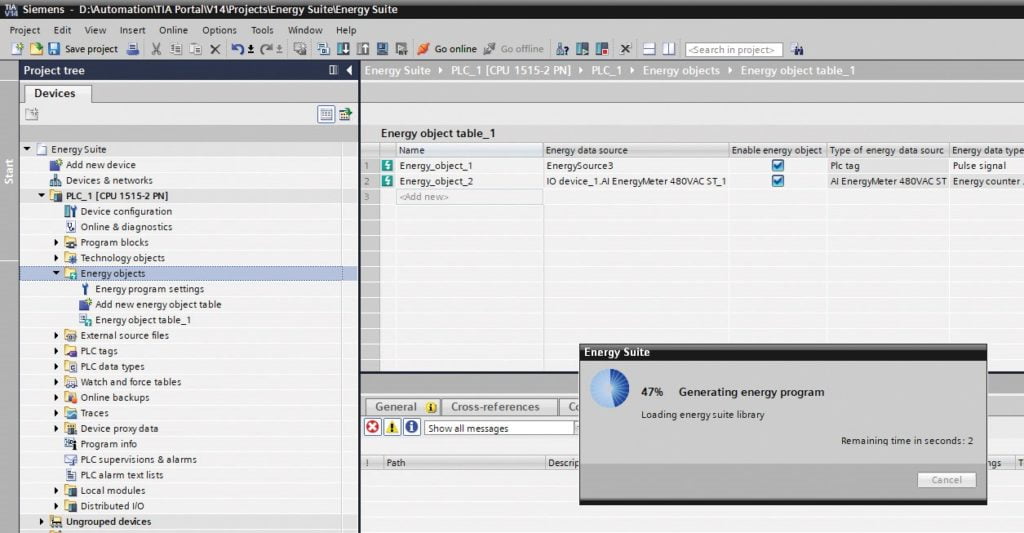Click the binoculars search icon
The height and width of the screenshot is (533, 1024).
tap(797, 49)
